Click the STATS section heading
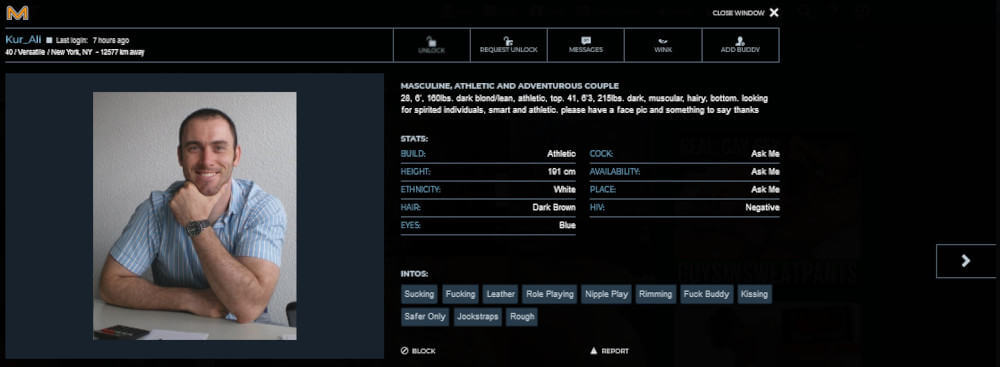1000x367 pixels. click(x=415, y=139)
